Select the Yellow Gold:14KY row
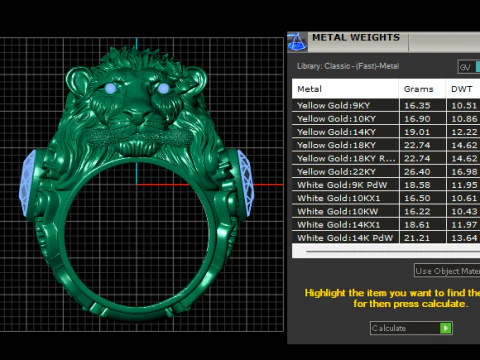The image size is (480, 360). click(386, 132)
